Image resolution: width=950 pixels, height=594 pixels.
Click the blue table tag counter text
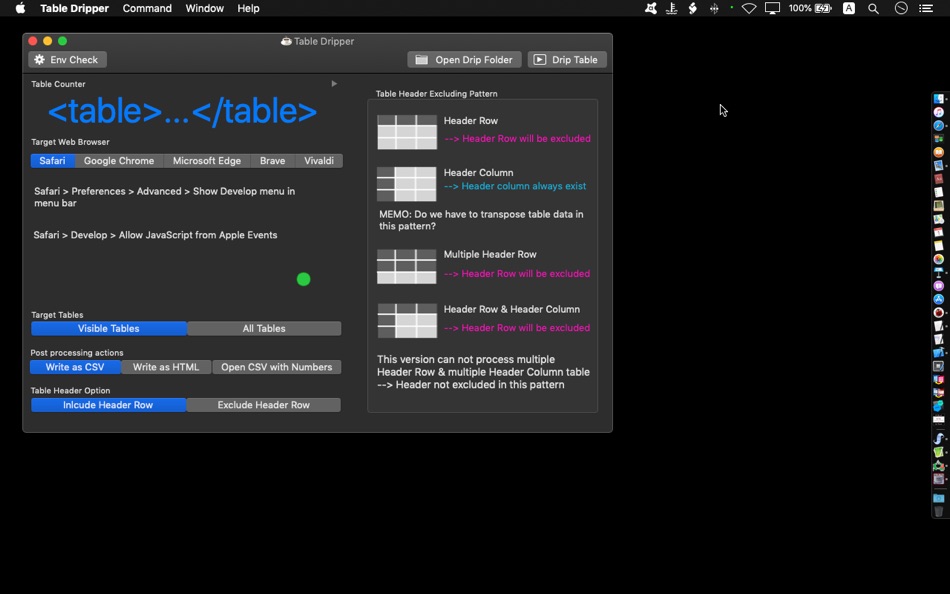(x=182, y=112)
